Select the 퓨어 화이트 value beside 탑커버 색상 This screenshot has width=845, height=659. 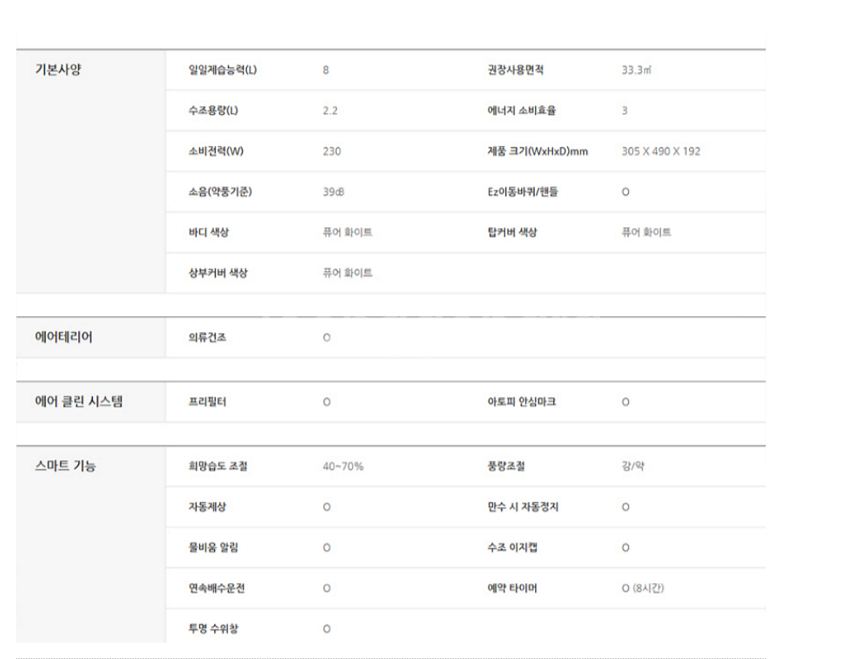[646, 232]
